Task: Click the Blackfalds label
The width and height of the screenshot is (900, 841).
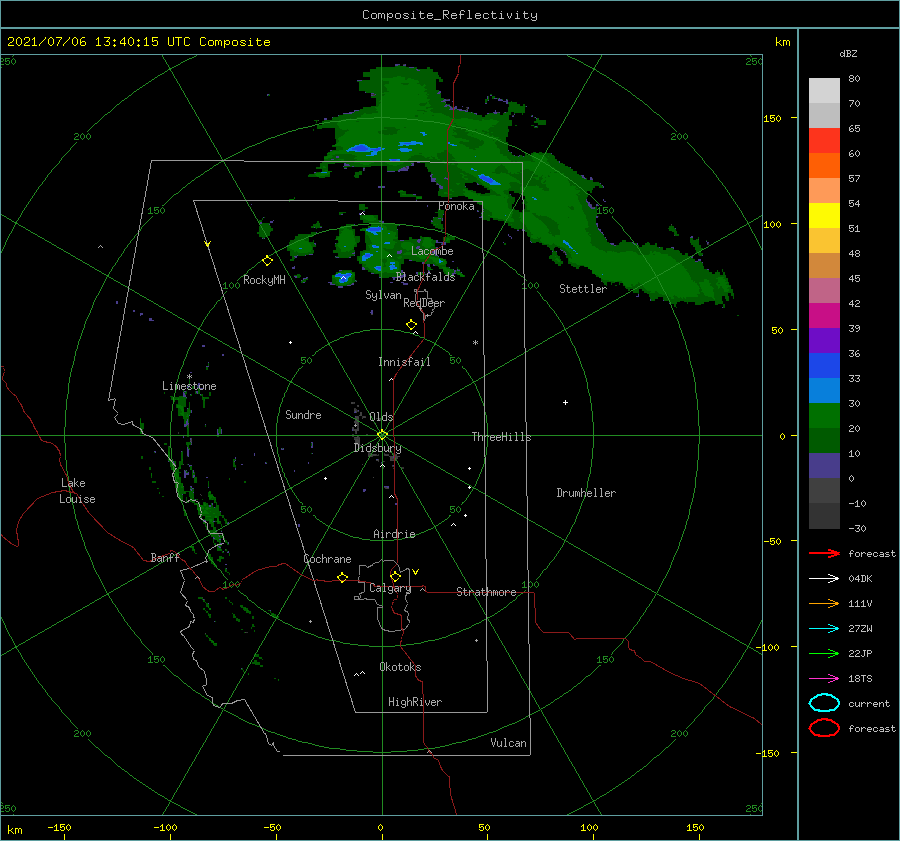Action: tap(425, 277)
